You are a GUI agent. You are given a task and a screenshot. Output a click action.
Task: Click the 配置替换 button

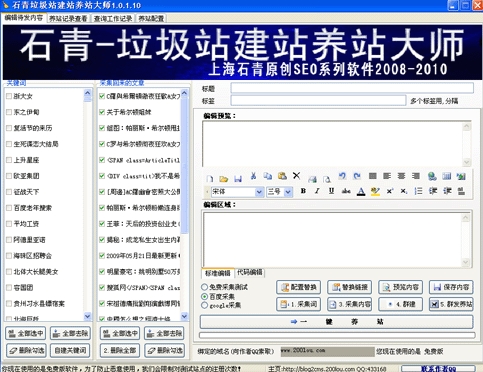[x=298, y=287]
